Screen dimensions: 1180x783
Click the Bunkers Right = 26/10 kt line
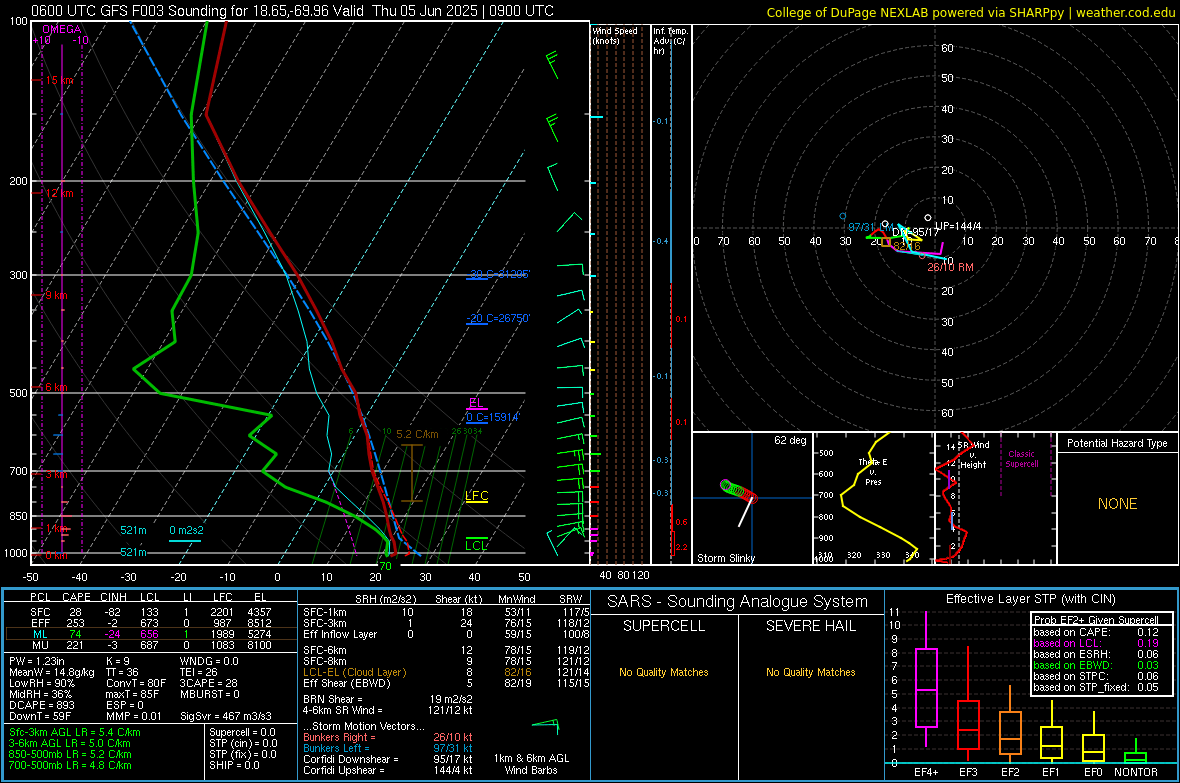[x=388, y=737]
